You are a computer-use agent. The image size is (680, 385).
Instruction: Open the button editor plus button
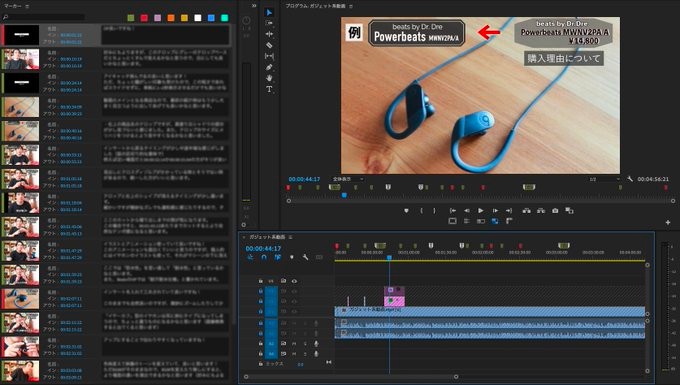coord(668,222)
